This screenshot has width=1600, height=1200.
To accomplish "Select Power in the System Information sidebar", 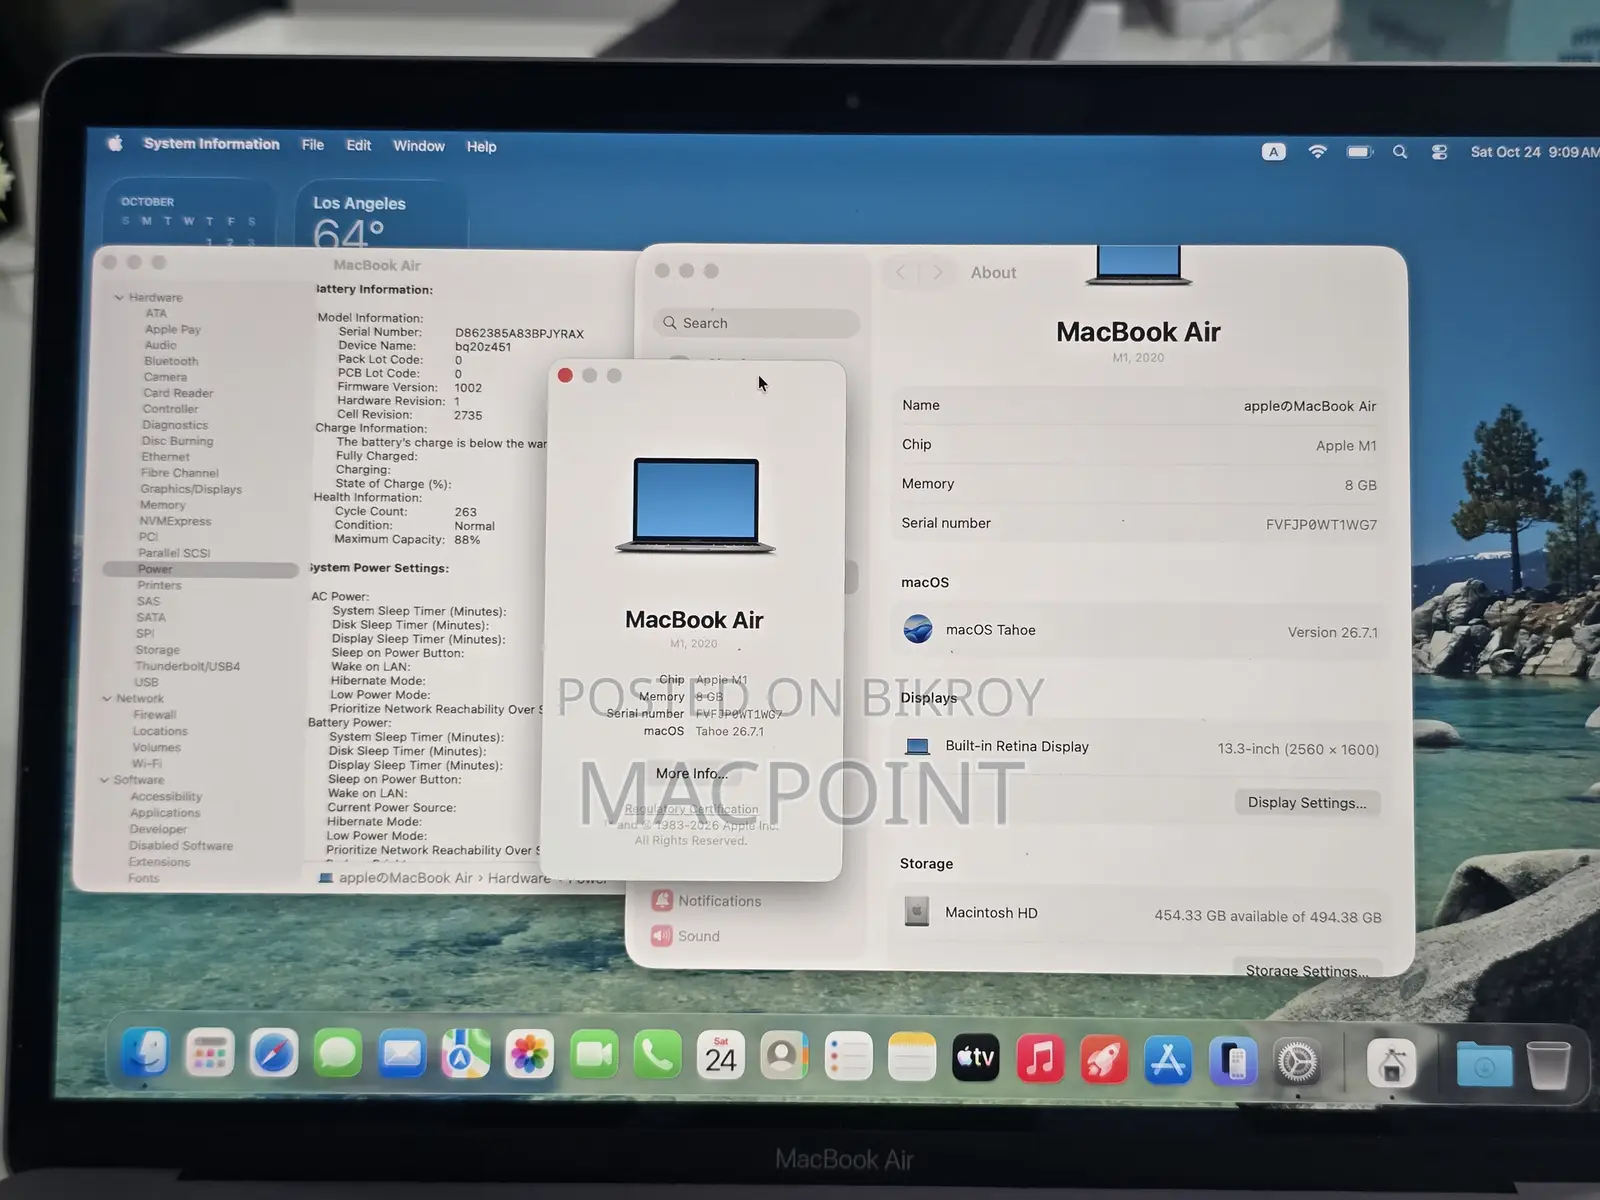I will [x=201, y=569].
